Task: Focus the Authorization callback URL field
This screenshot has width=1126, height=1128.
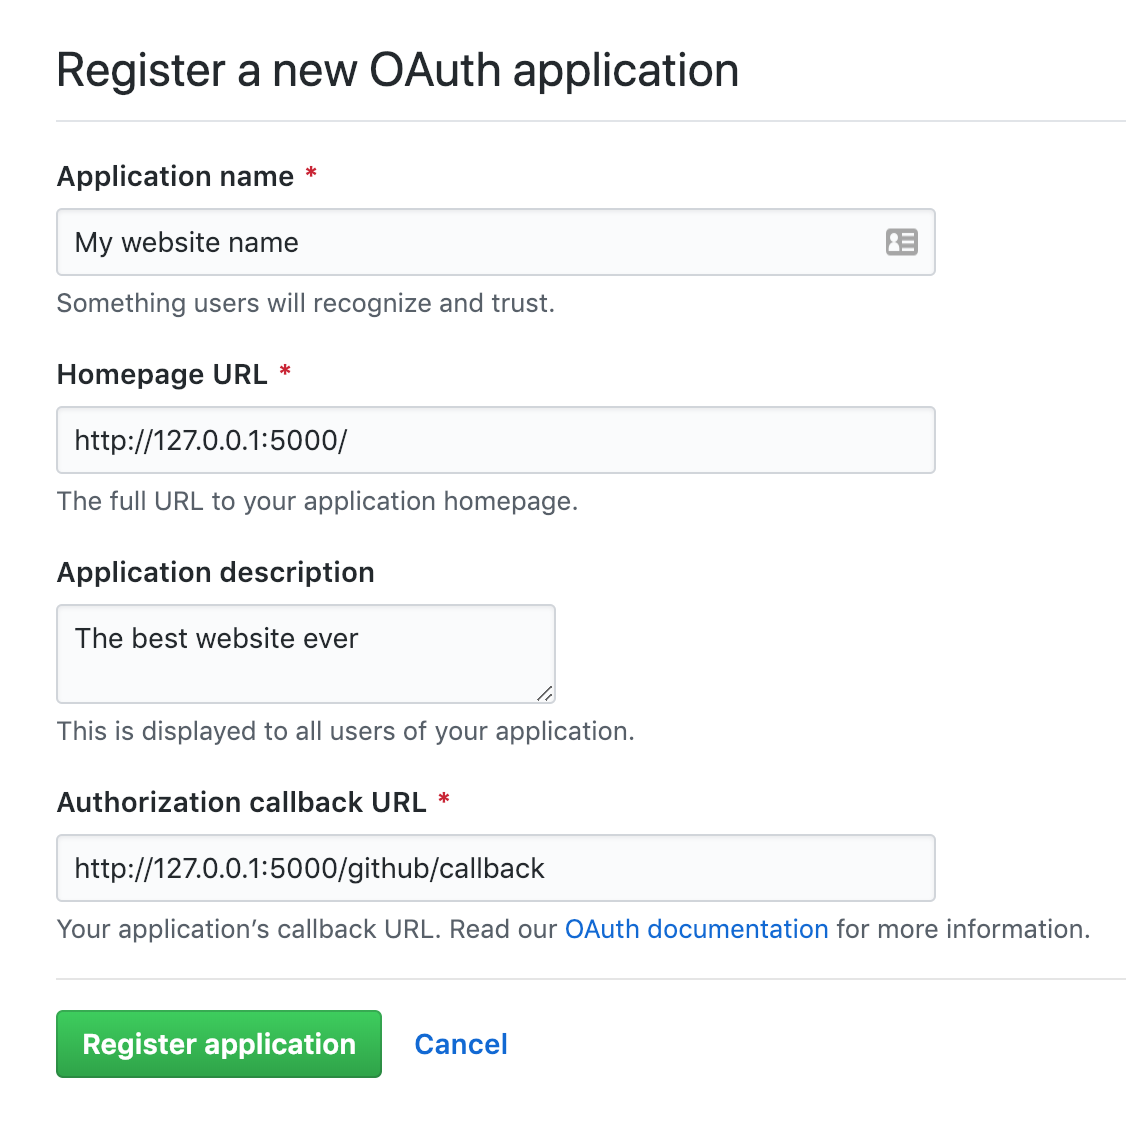Action: coord(495,868)
